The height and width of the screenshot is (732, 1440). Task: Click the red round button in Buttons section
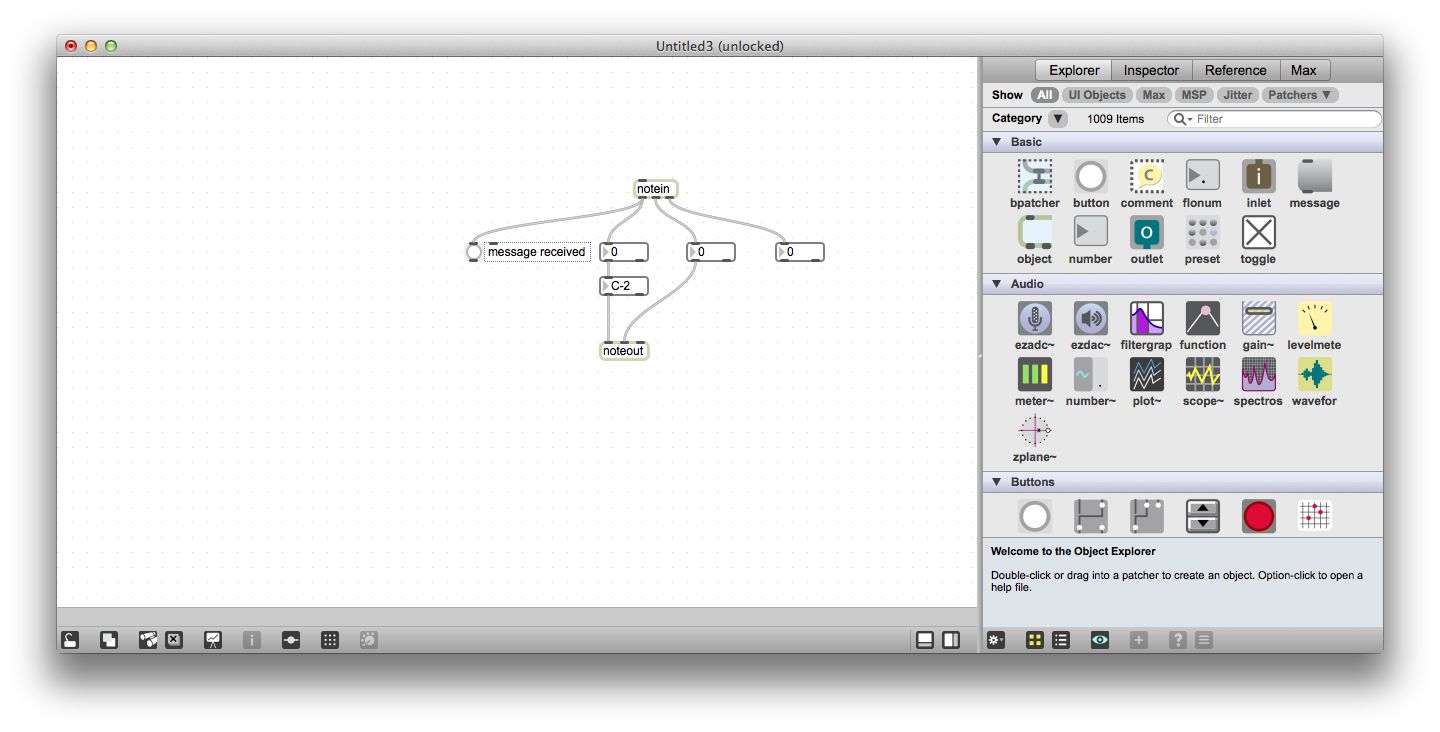tap(1258, 516)
